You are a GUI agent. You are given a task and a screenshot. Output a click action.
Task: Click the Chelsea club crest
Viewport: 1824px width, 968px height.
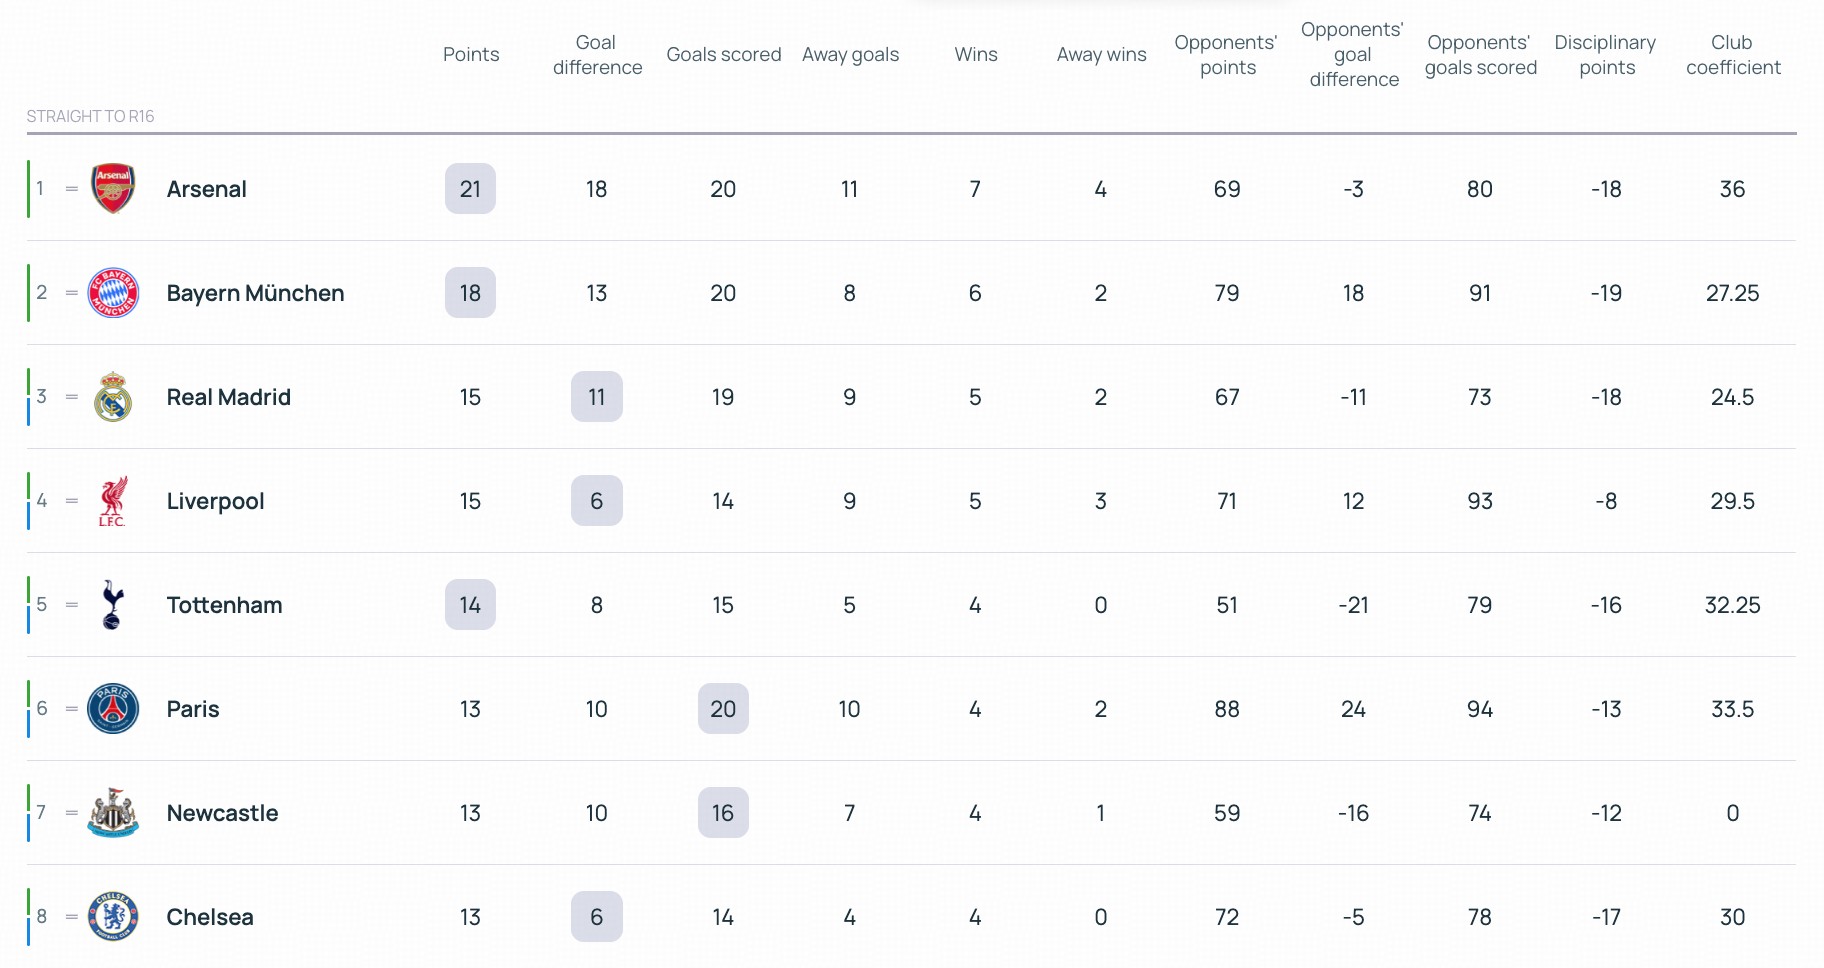click(113, 917)
